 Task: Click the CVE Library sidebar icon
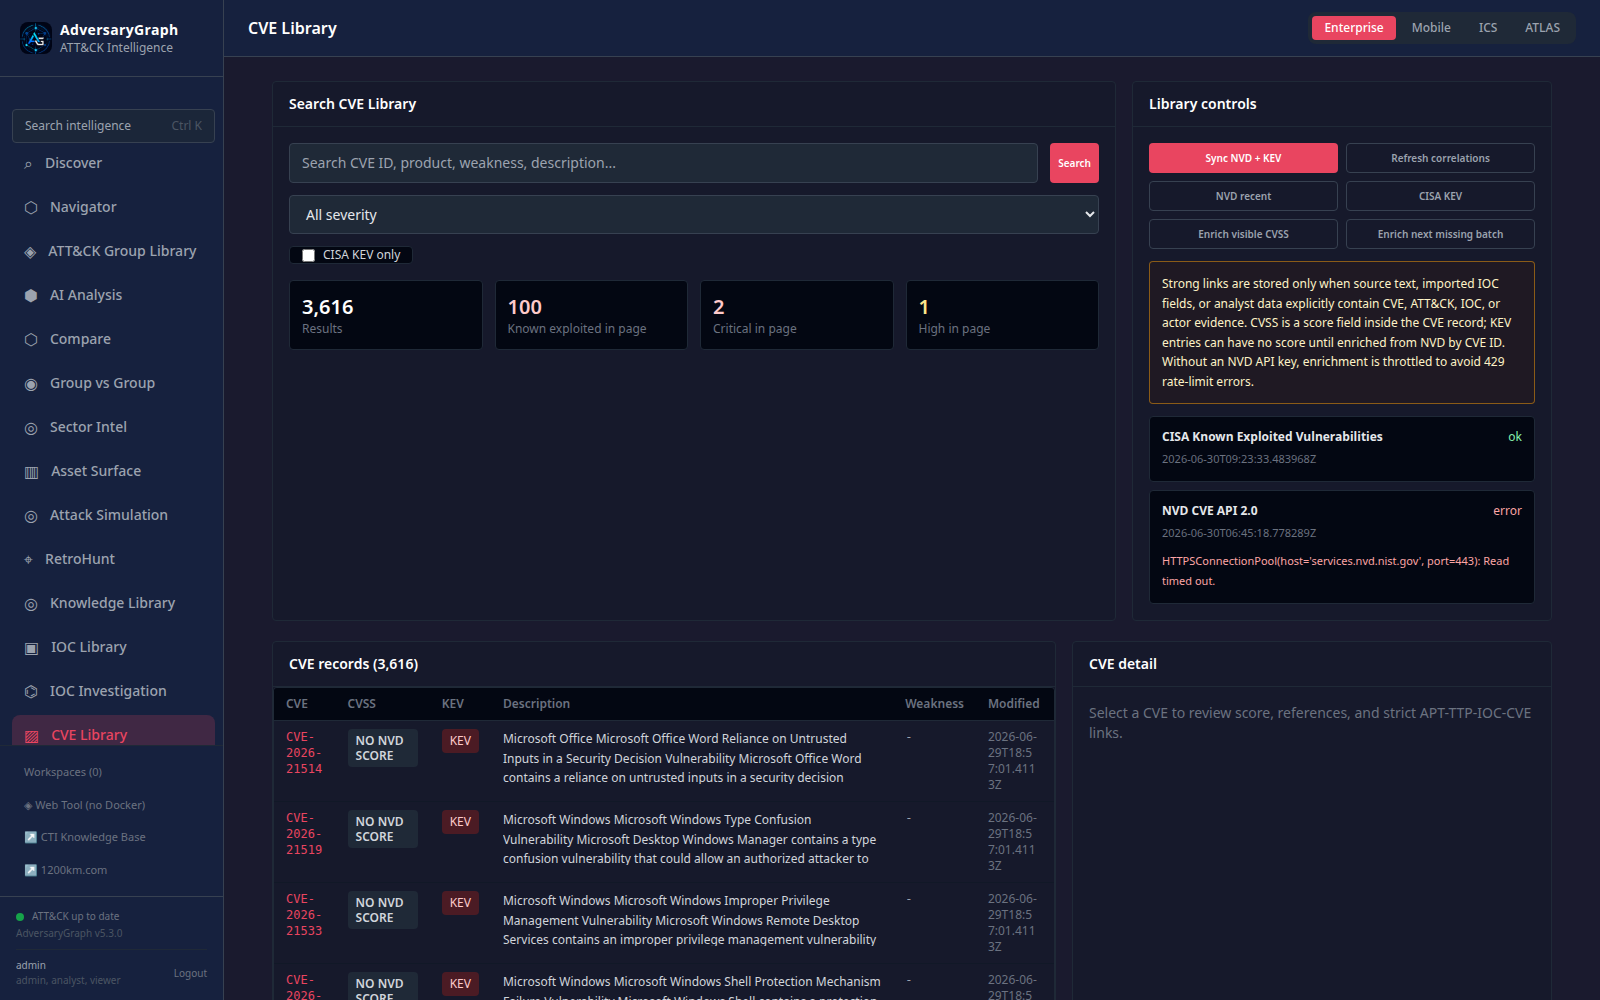(31, 736)
